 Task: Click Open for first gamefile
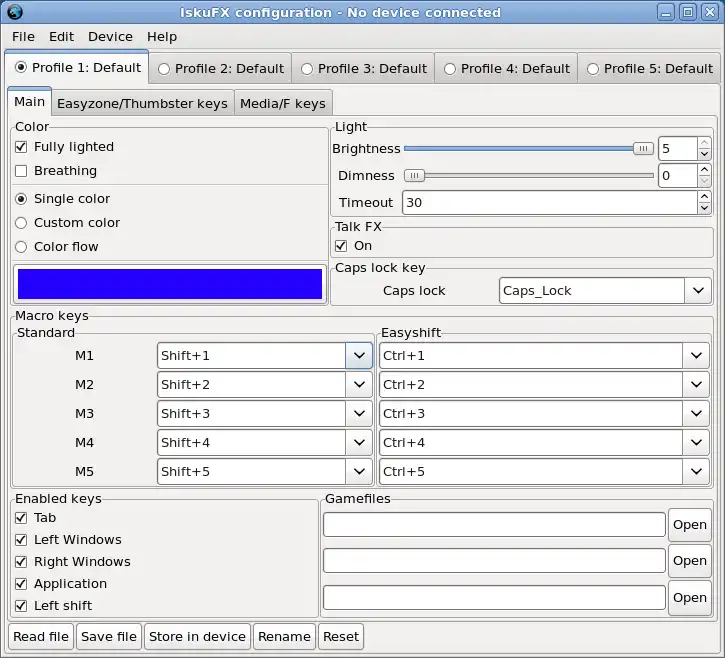[x=689, y=525]
